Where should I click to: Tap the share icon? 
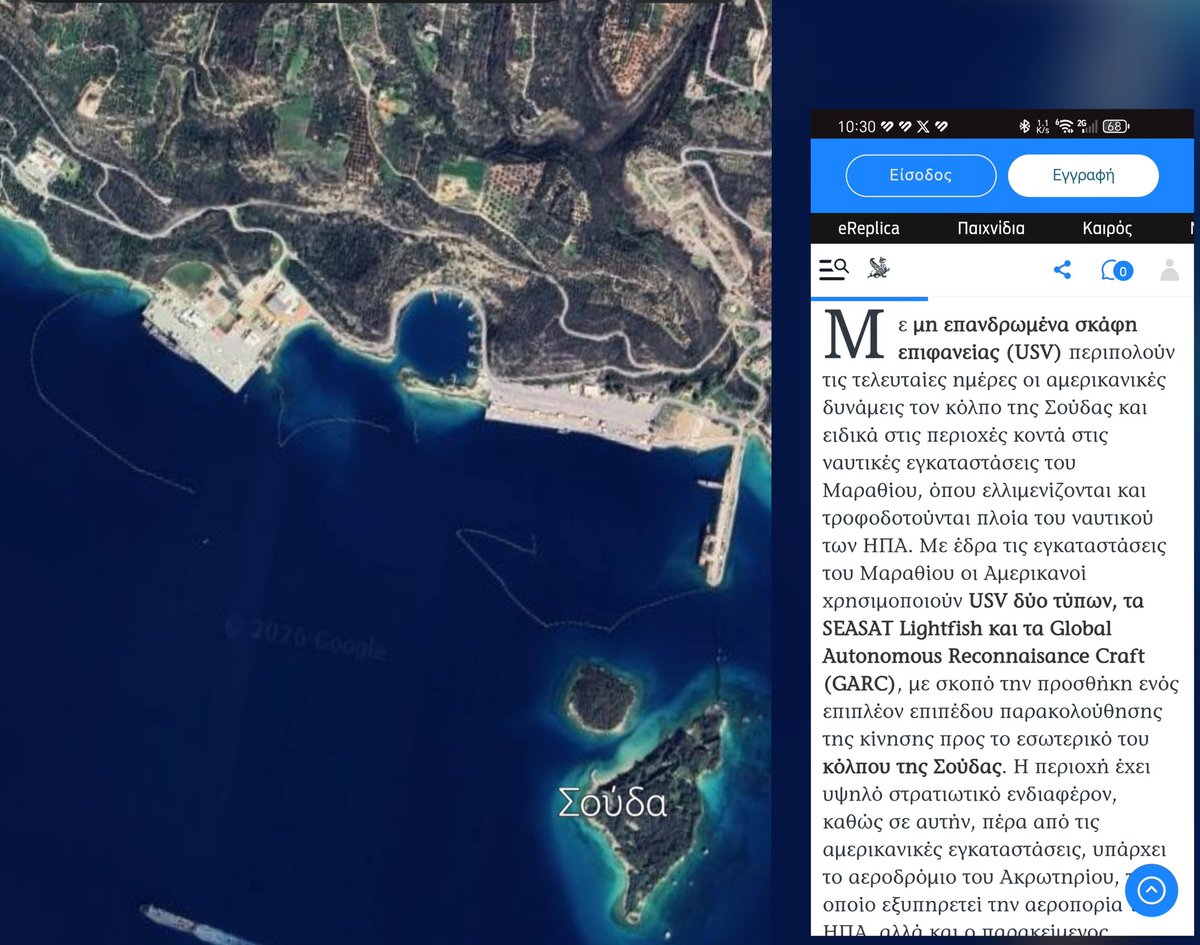(1062, 270)
